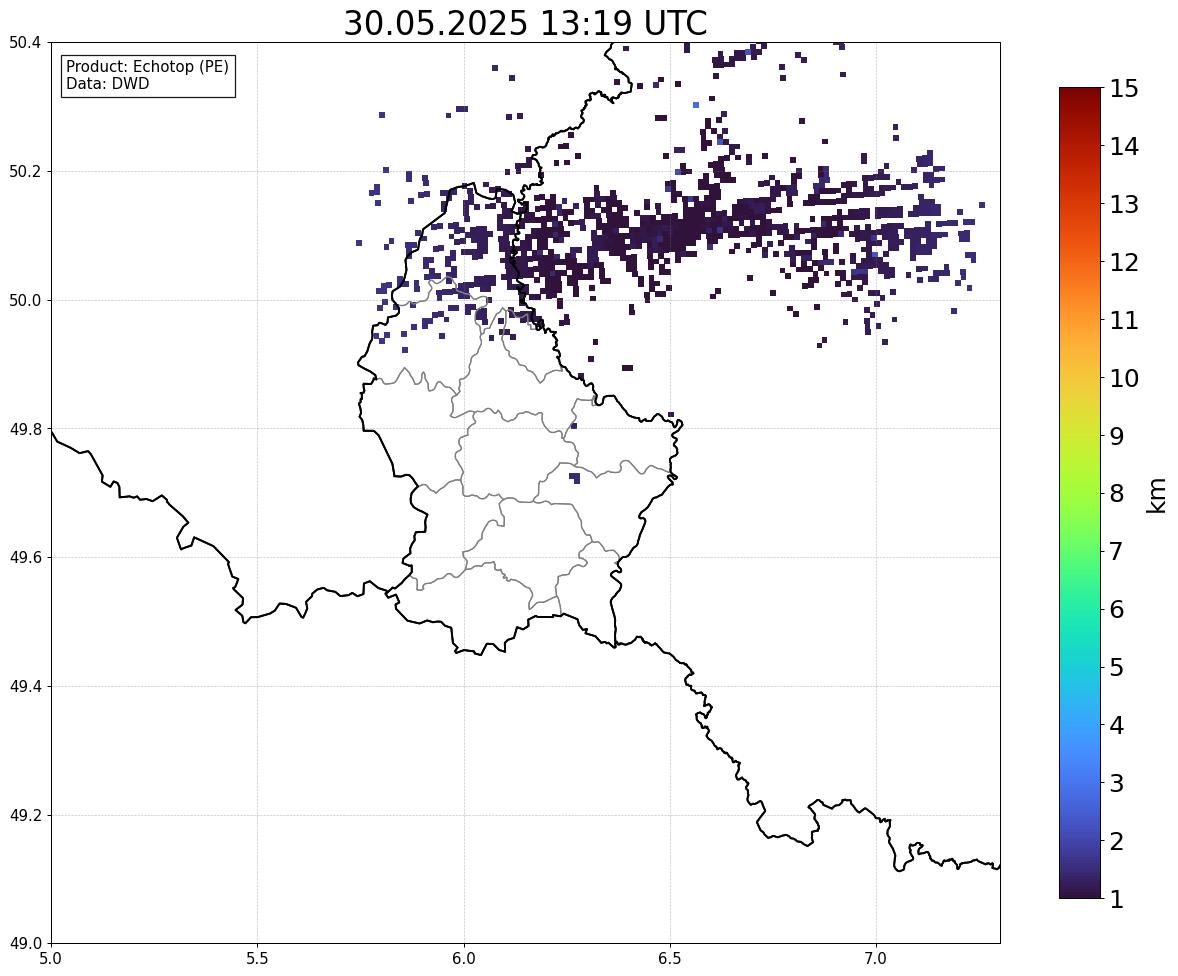1178x976 pixels.
Task: Click colorbar tick label 2
Action: click(1116, 841)
